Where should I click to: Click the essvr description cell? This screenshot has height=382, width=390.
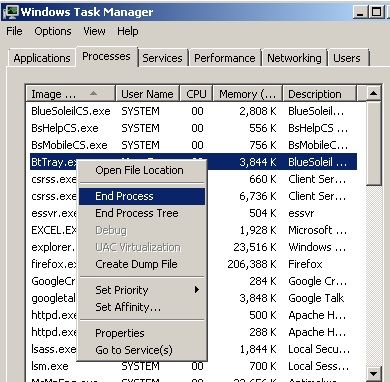(x=301, y=213)
